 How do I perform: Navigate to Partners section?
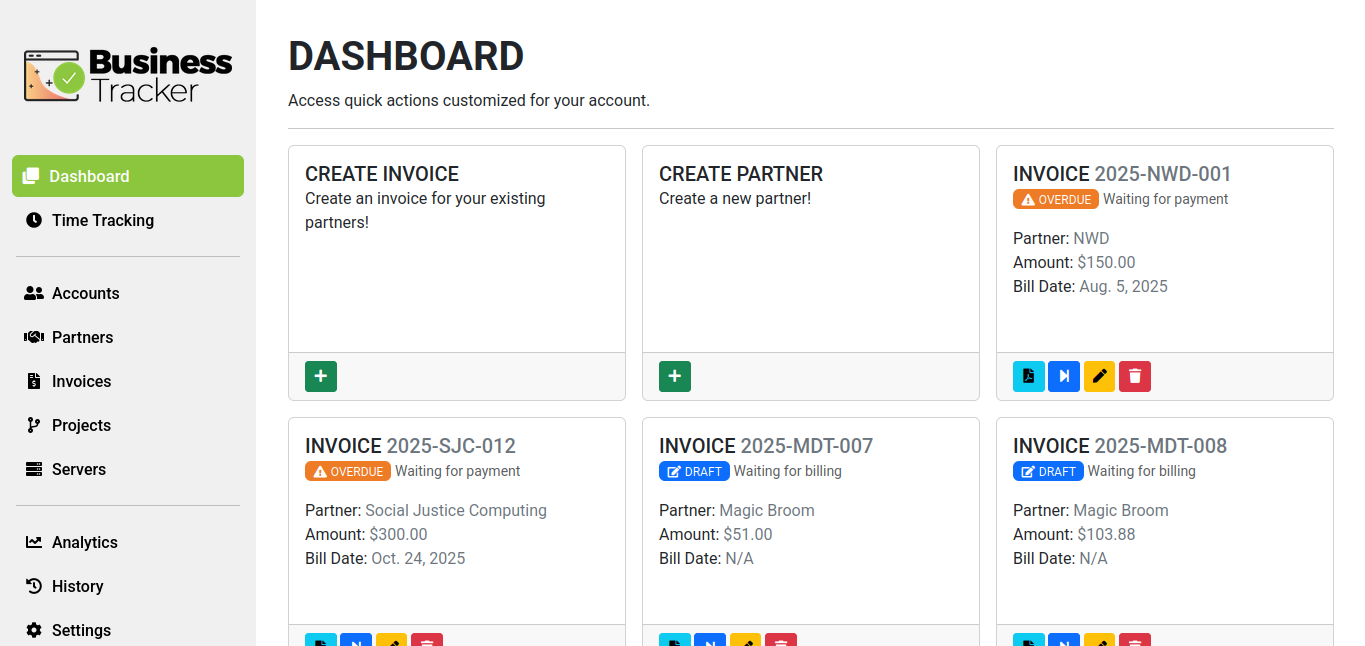[82, 337]
